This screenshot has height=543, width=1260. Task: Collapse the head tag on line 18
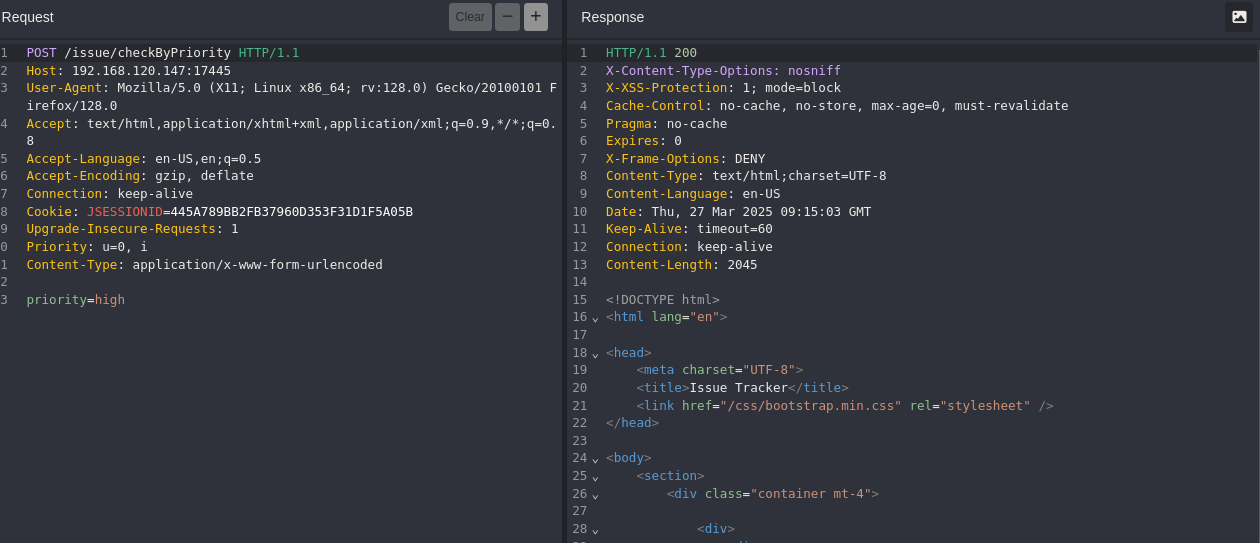pos(595,353)
